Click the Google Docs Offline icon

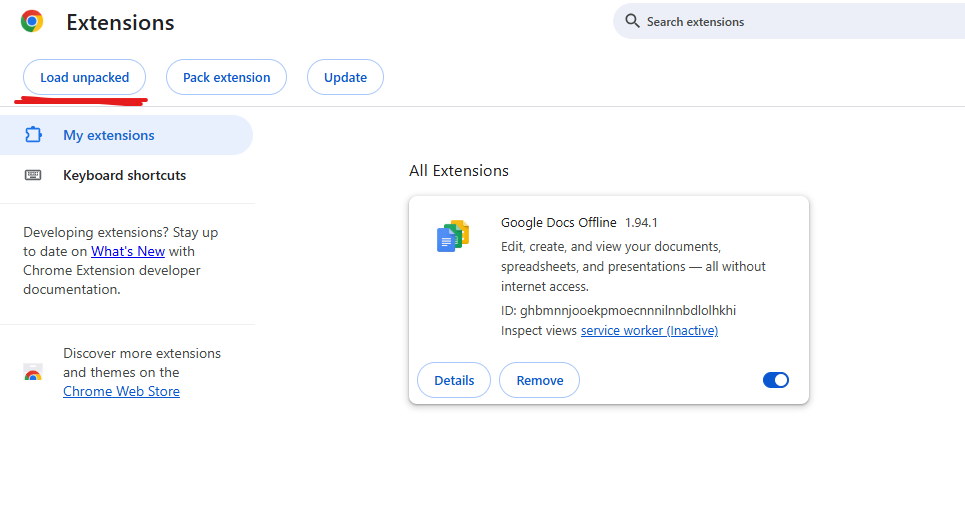(x=454, y=236)
